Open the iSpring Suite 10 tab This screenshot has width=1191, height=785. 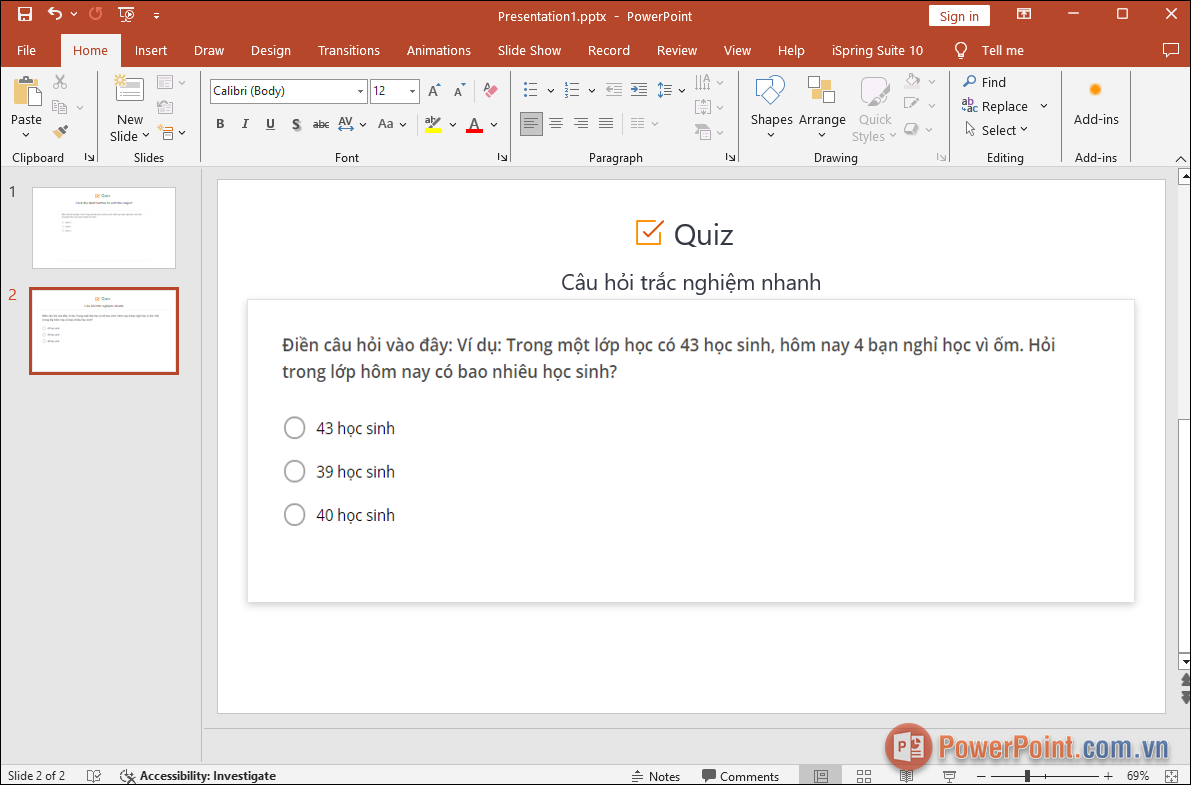tap(877, 50)
